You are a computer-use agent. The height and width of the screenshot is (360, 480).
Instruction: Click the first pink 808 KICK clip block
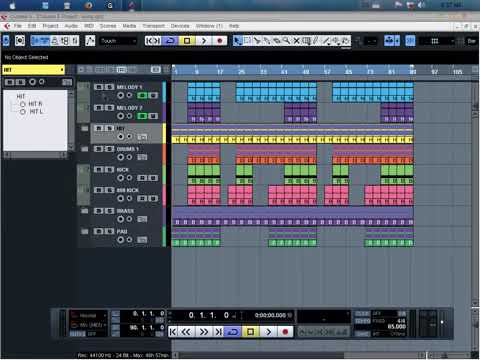pyautogui.click(x=204, y=195)
